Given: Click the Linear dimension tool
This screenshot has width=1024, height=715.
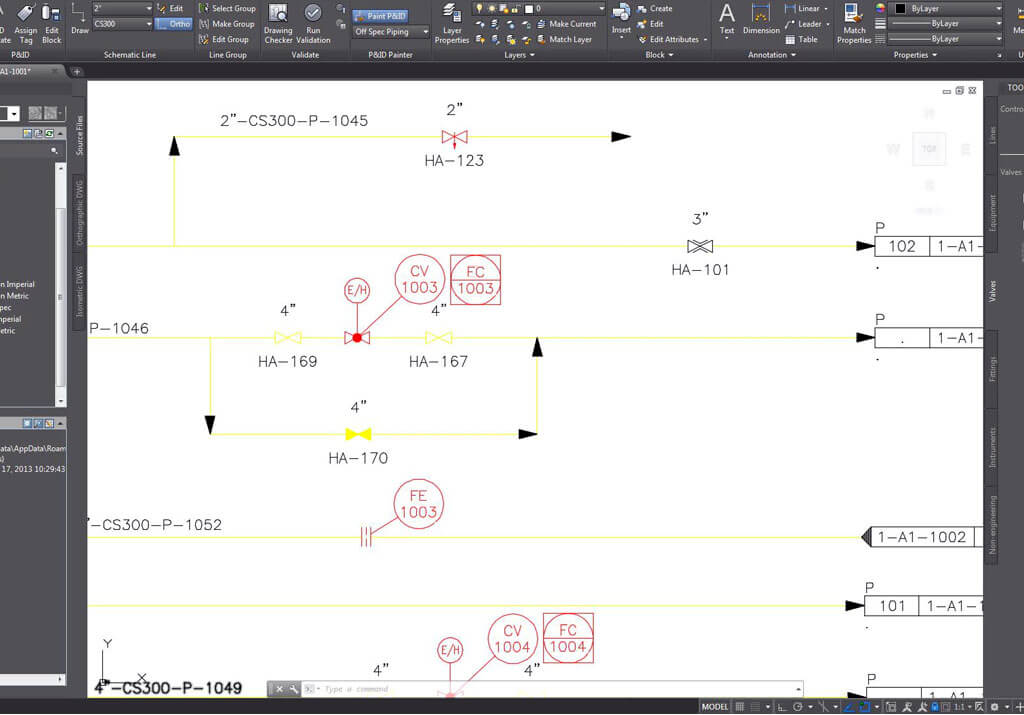Looking at the screenshot, I should click(x=803, y=8).
